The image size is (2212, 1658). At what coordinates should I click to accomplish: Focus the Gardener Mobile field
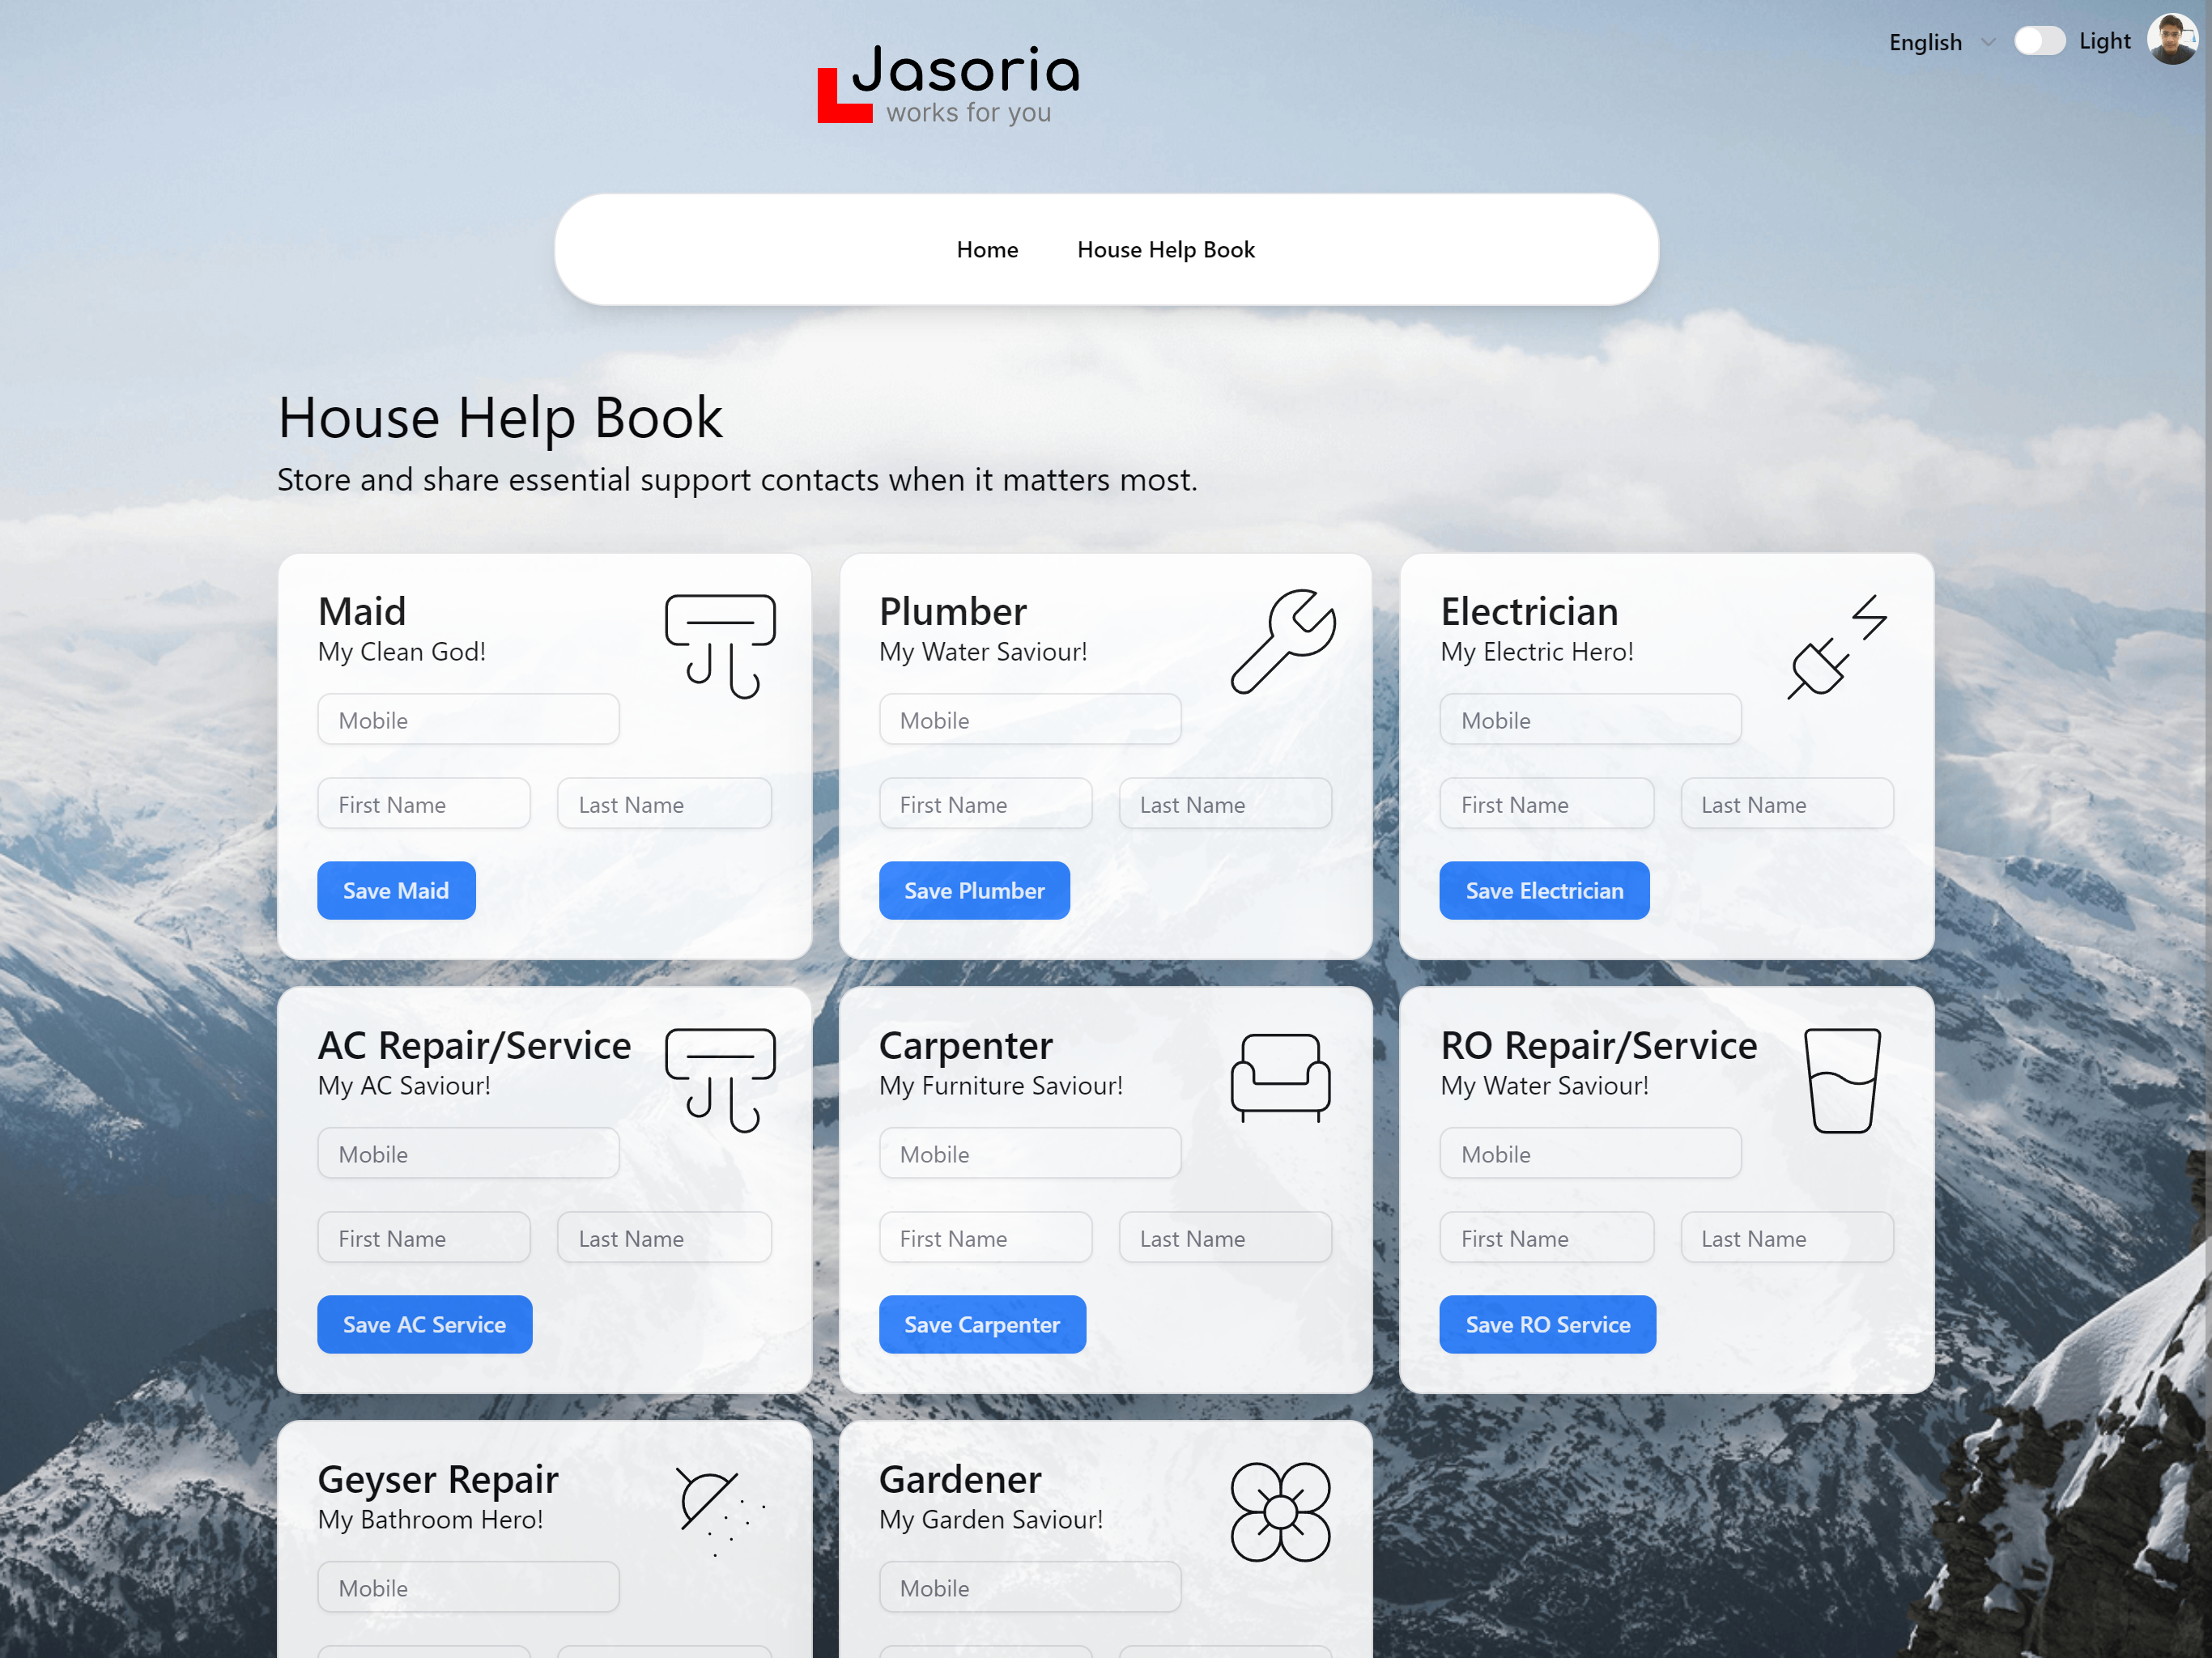1030,1588
